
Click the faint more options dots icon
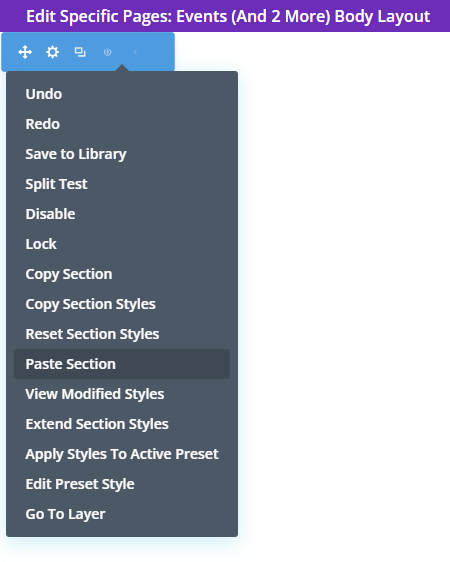coord(135,52)
